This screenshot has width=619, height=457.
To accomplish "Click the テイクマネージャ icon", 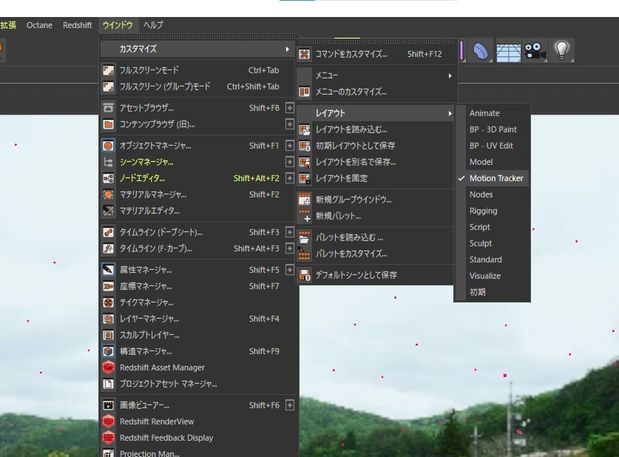I will tap(108, 303).
